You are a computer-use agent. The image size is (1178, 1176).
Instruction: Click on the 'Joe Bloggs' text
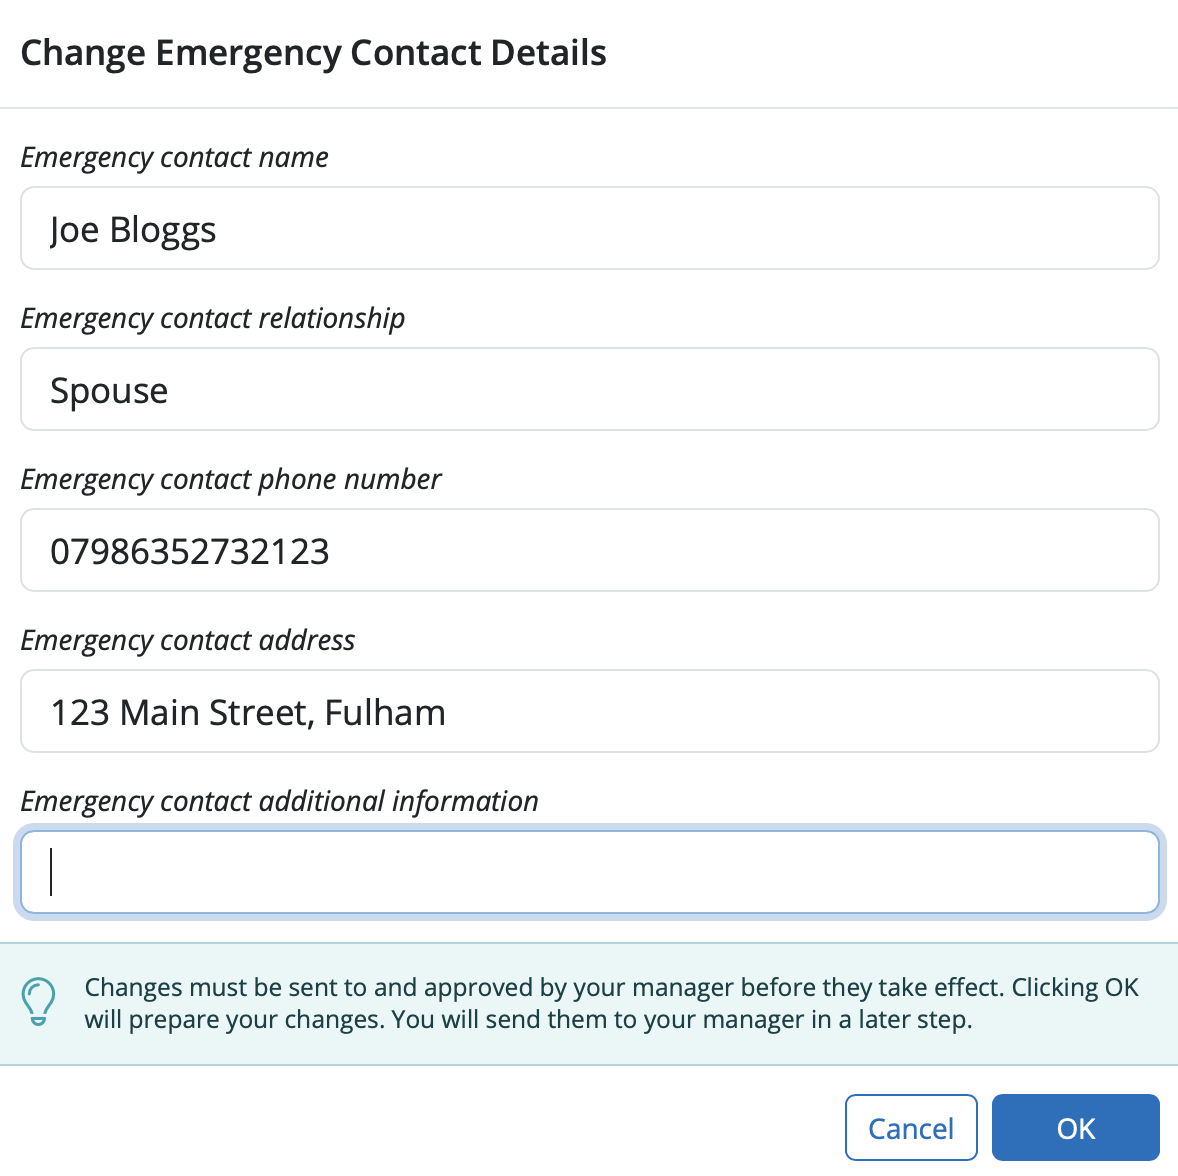click(x=133, y=230)
